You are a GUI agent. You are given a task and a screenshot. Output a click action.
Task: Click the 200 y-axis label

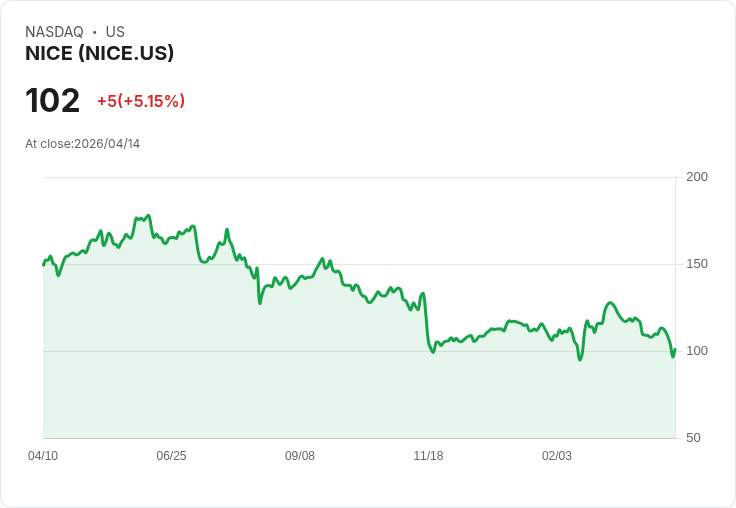[x=697, y=177]
